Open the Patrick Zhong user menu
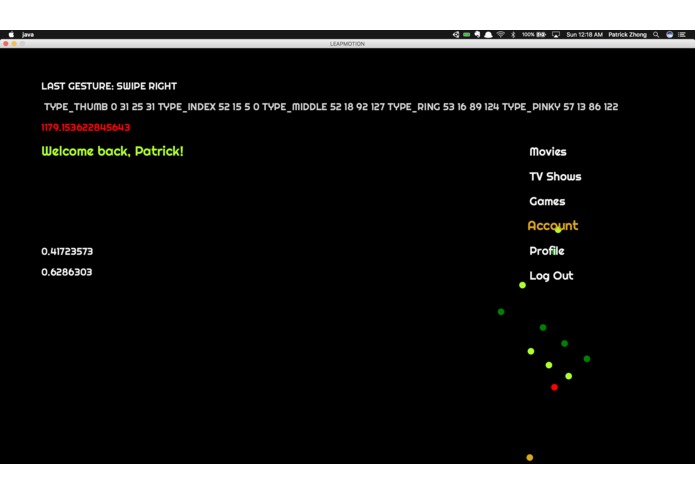695x494 pixels. pyautogui.click(x=627, y=35)
